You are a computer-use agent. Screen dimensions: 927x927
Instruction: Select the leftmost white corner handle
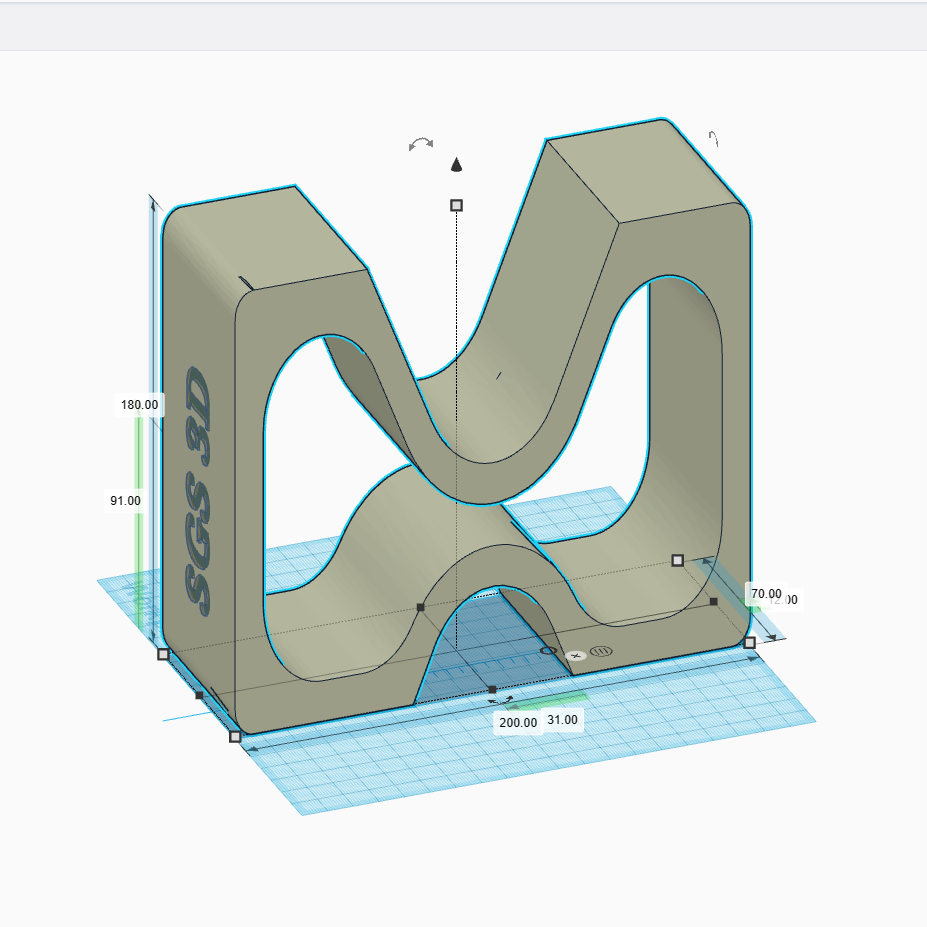pos(163,654)
